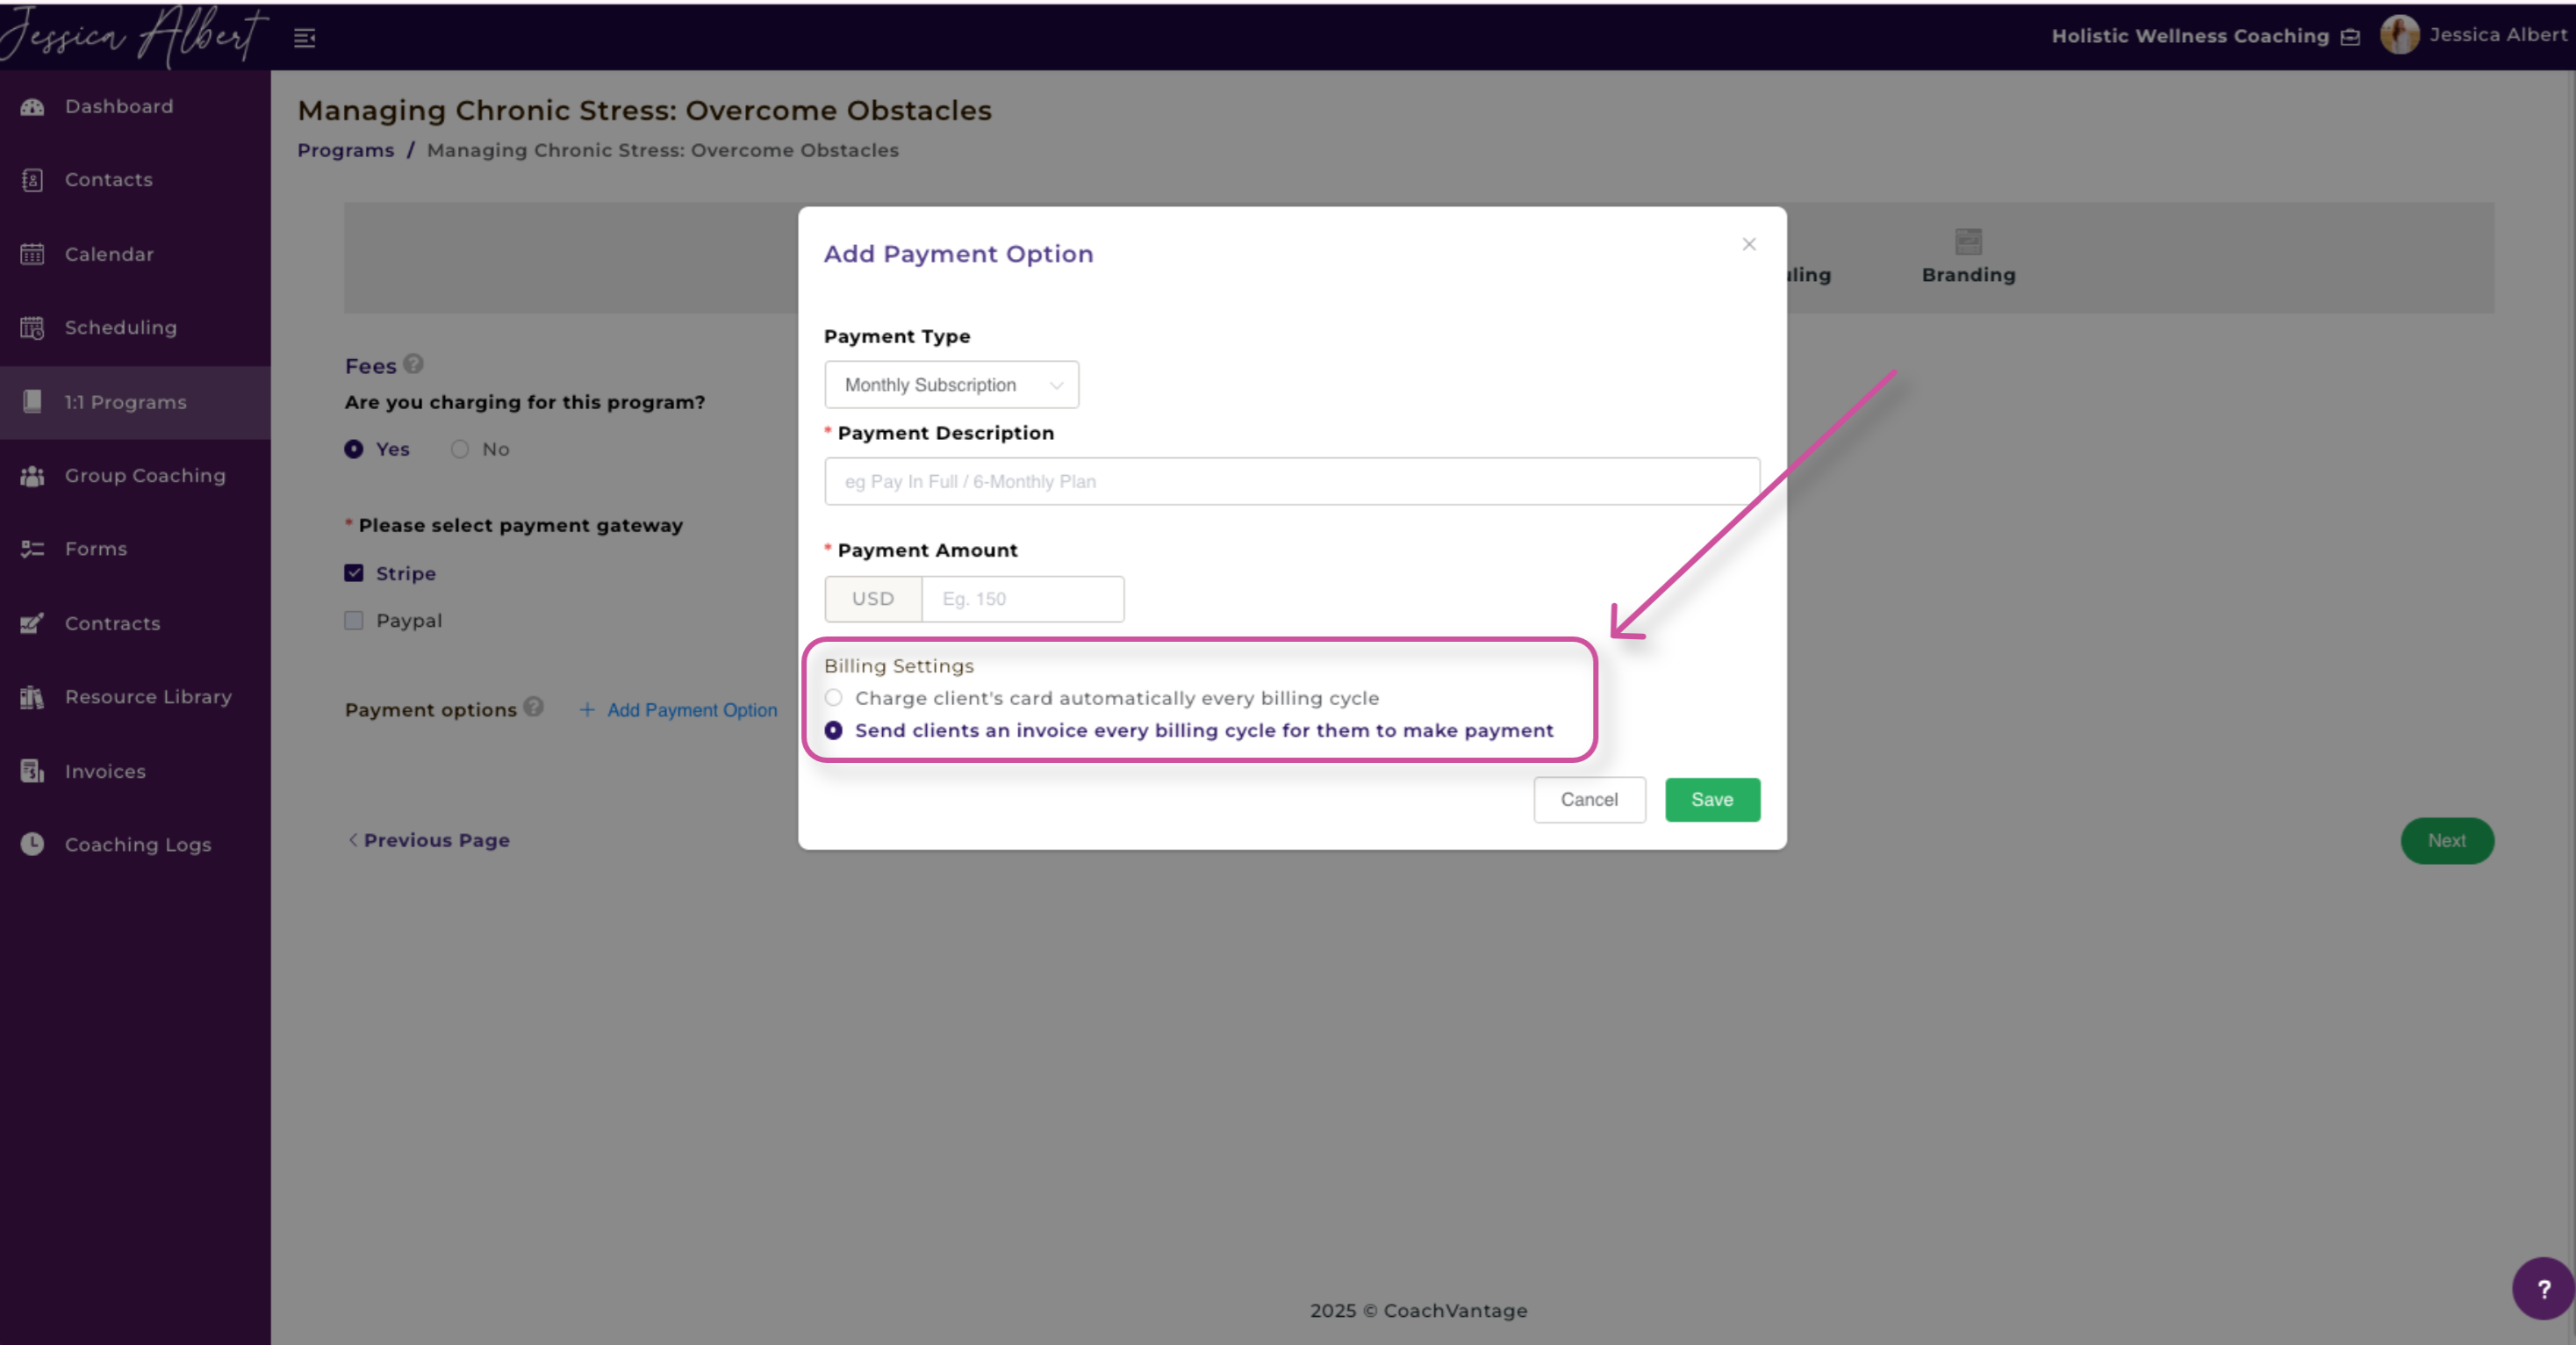The height and width of the screenshot is (1345, 2576).
Task: Click the Contracts signature icon
Action: (x=32, y=623)
